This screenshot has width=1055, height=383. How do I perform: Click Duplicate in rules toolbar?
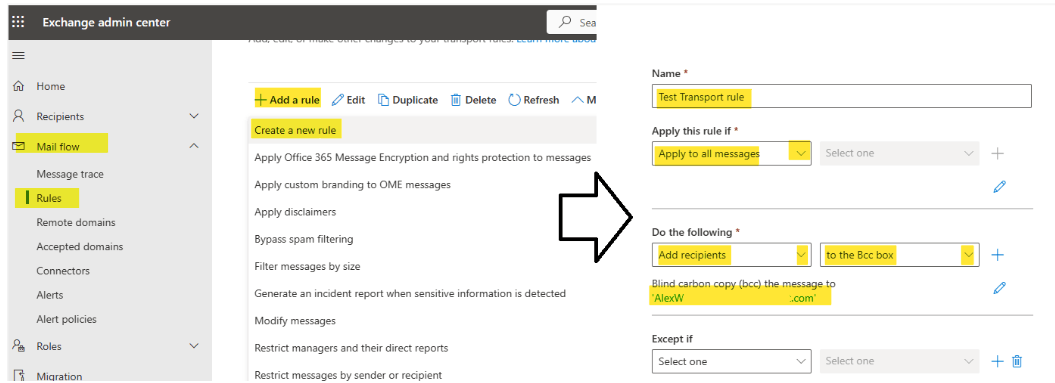pos(408,100)
